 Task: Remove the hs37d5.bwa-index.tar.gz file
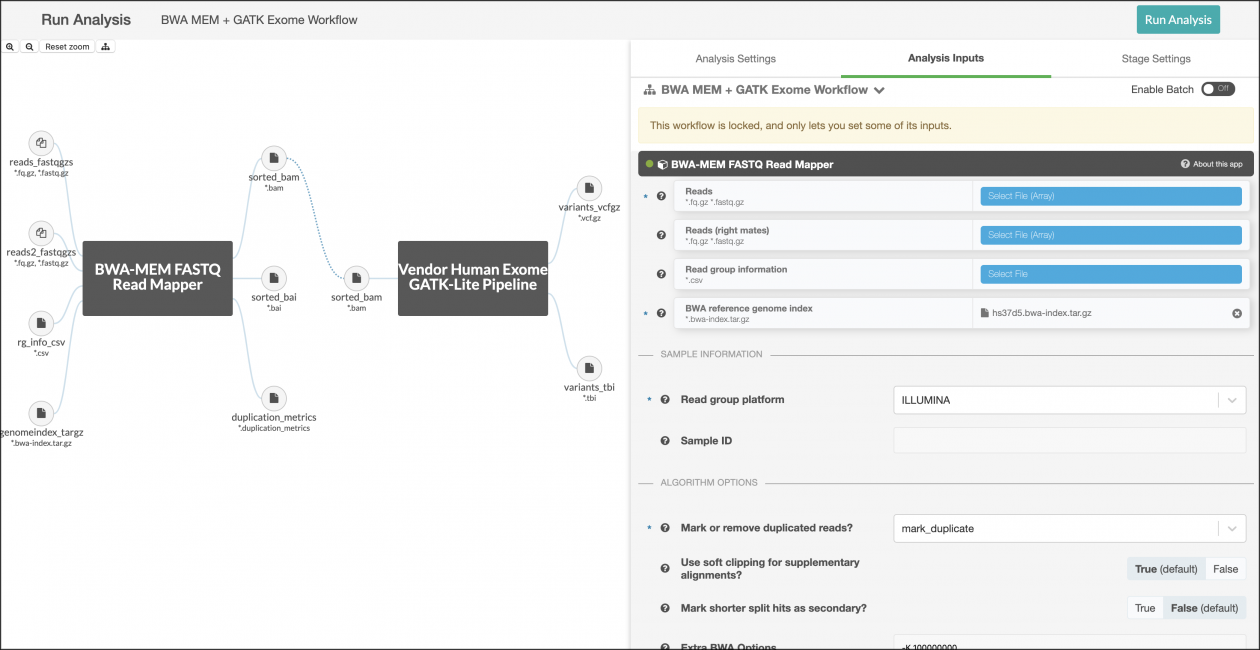point(1236,313)
